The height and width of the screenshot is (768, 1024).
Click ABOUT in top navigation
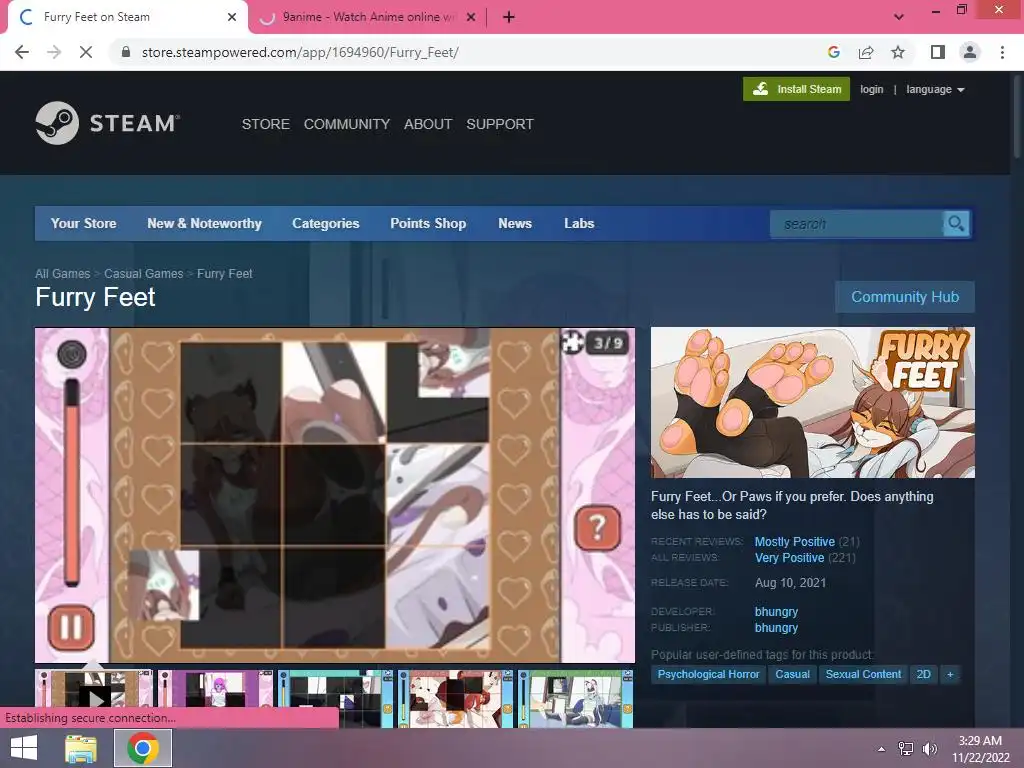(x=428, y=124)
